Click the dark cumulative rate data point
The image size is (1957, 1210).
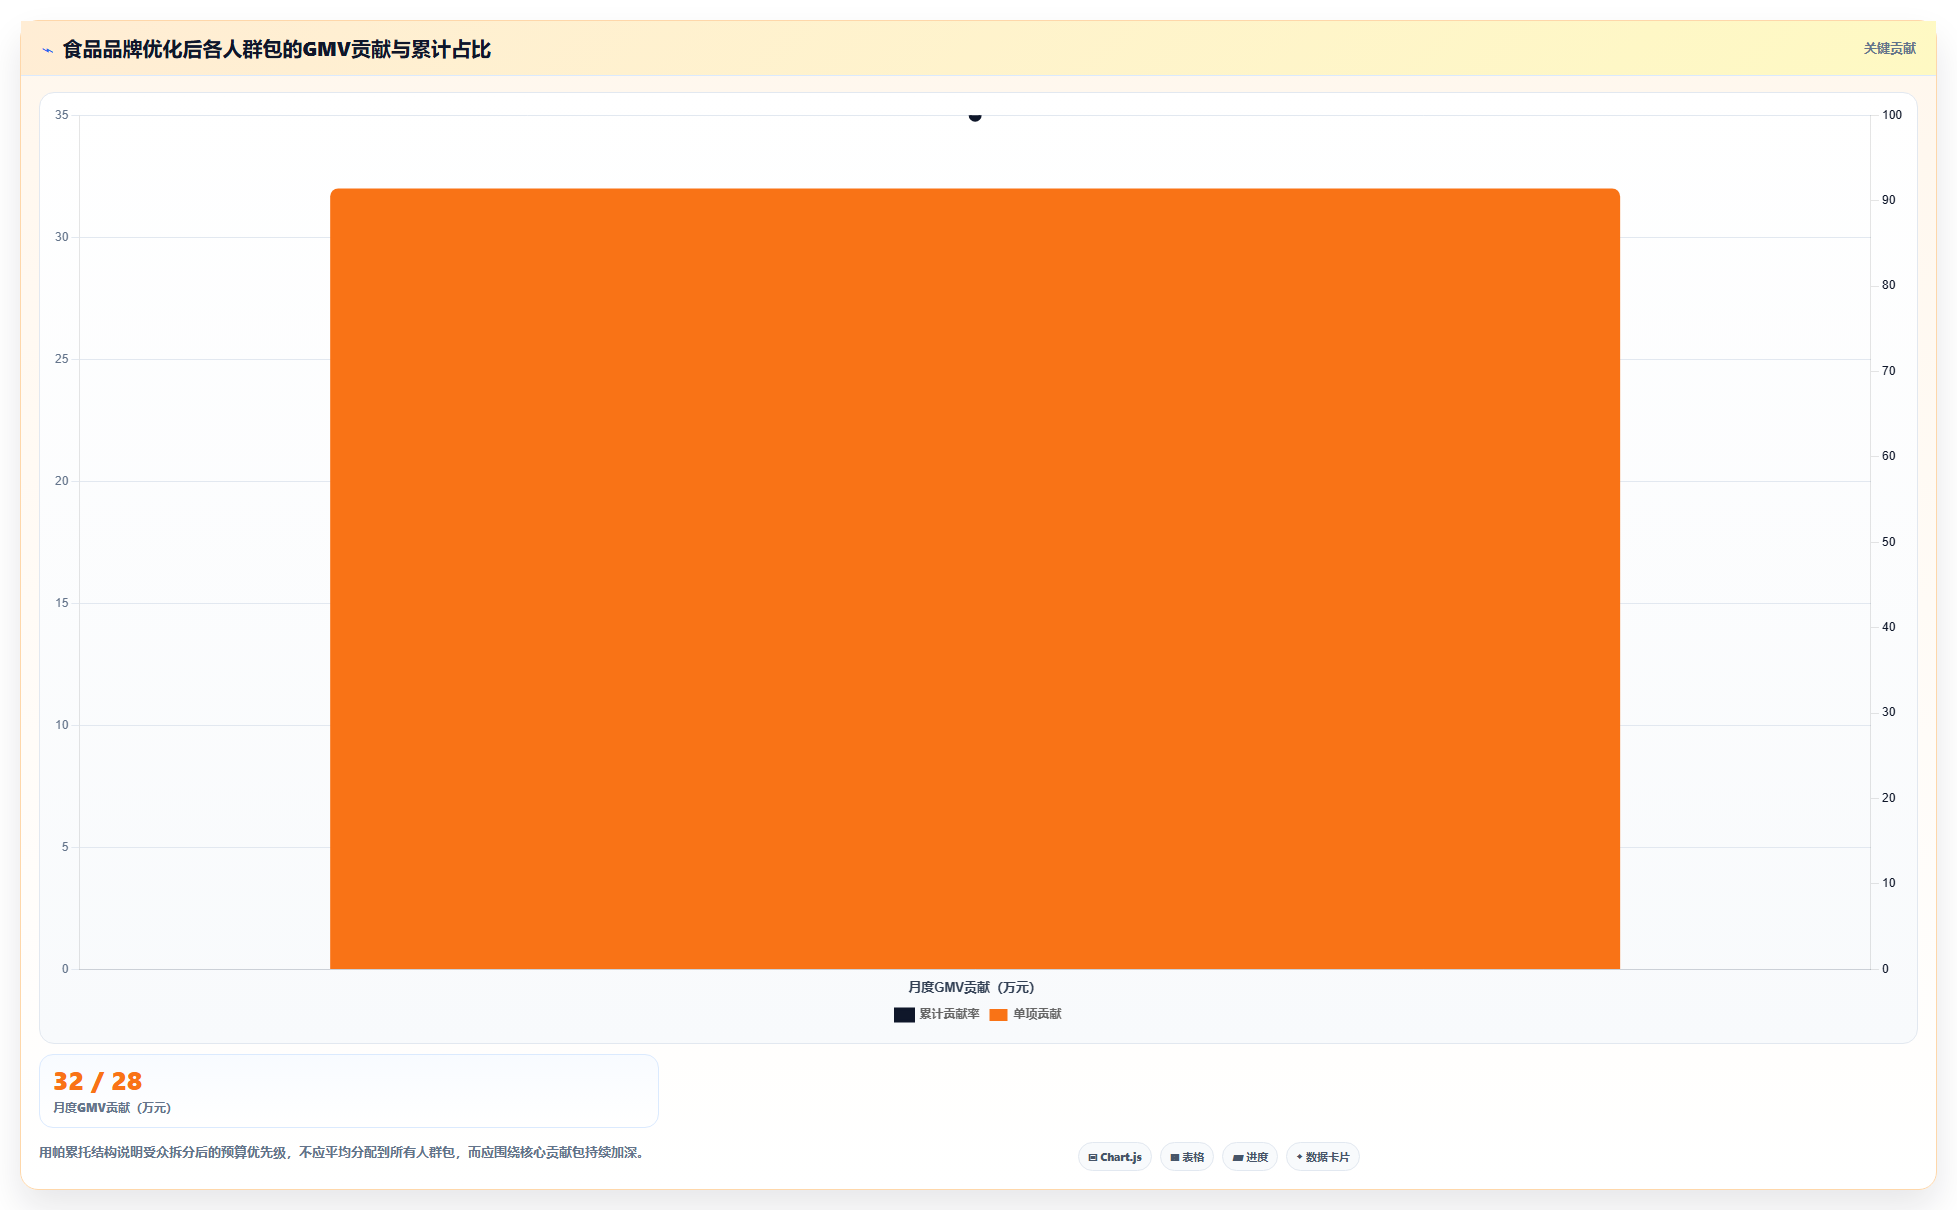(x=975, y=116)
